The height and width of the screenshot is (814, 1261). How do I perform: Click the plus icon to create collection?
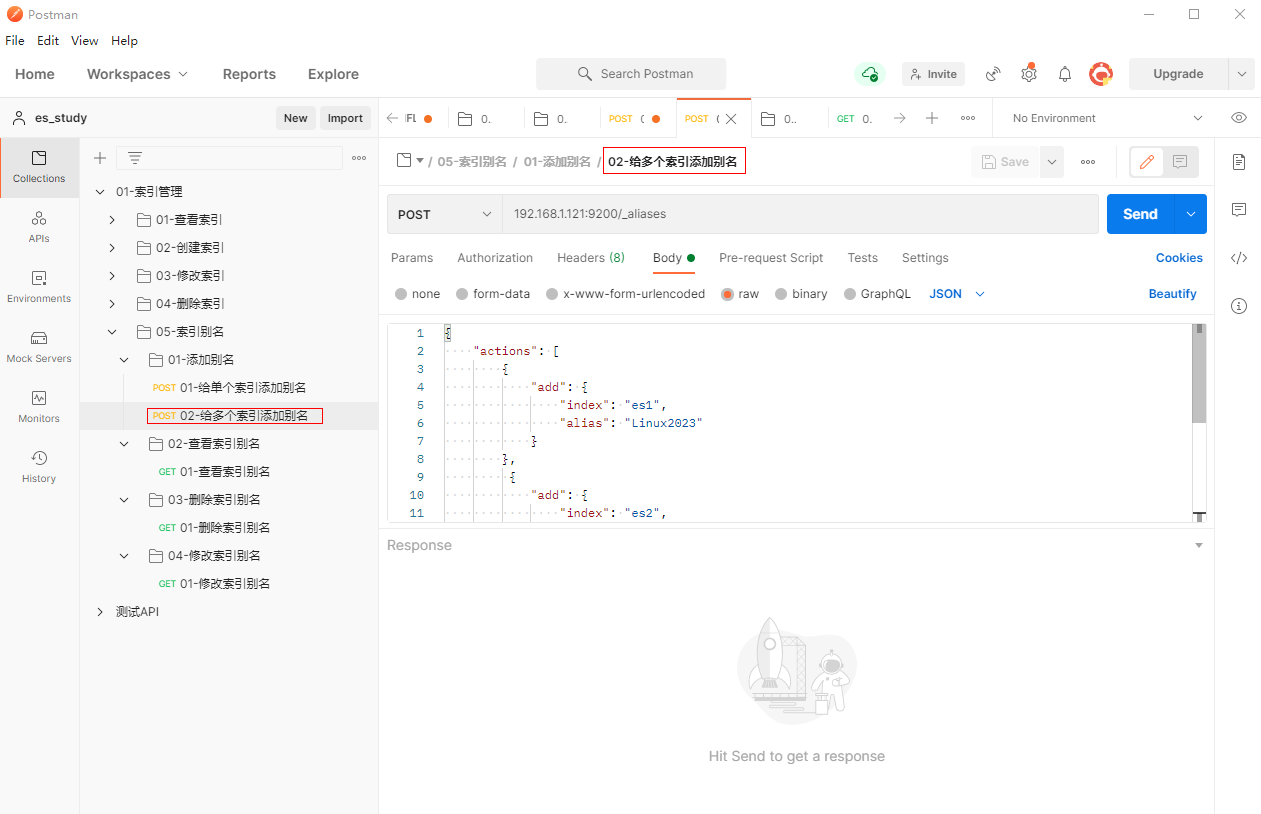[100, 158]
